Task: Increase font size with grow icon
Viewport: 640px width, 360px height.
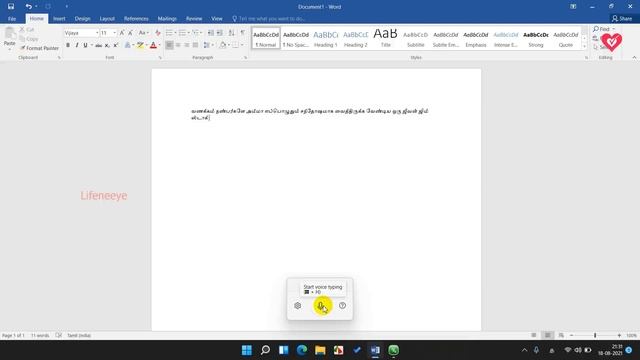Action: click(122, 33)
